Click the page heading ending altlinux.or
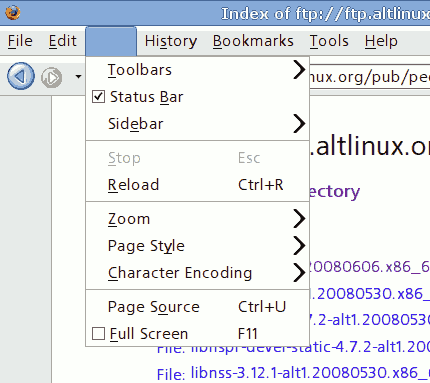Viewport: 430px width, 383px height. coord(369,147)
